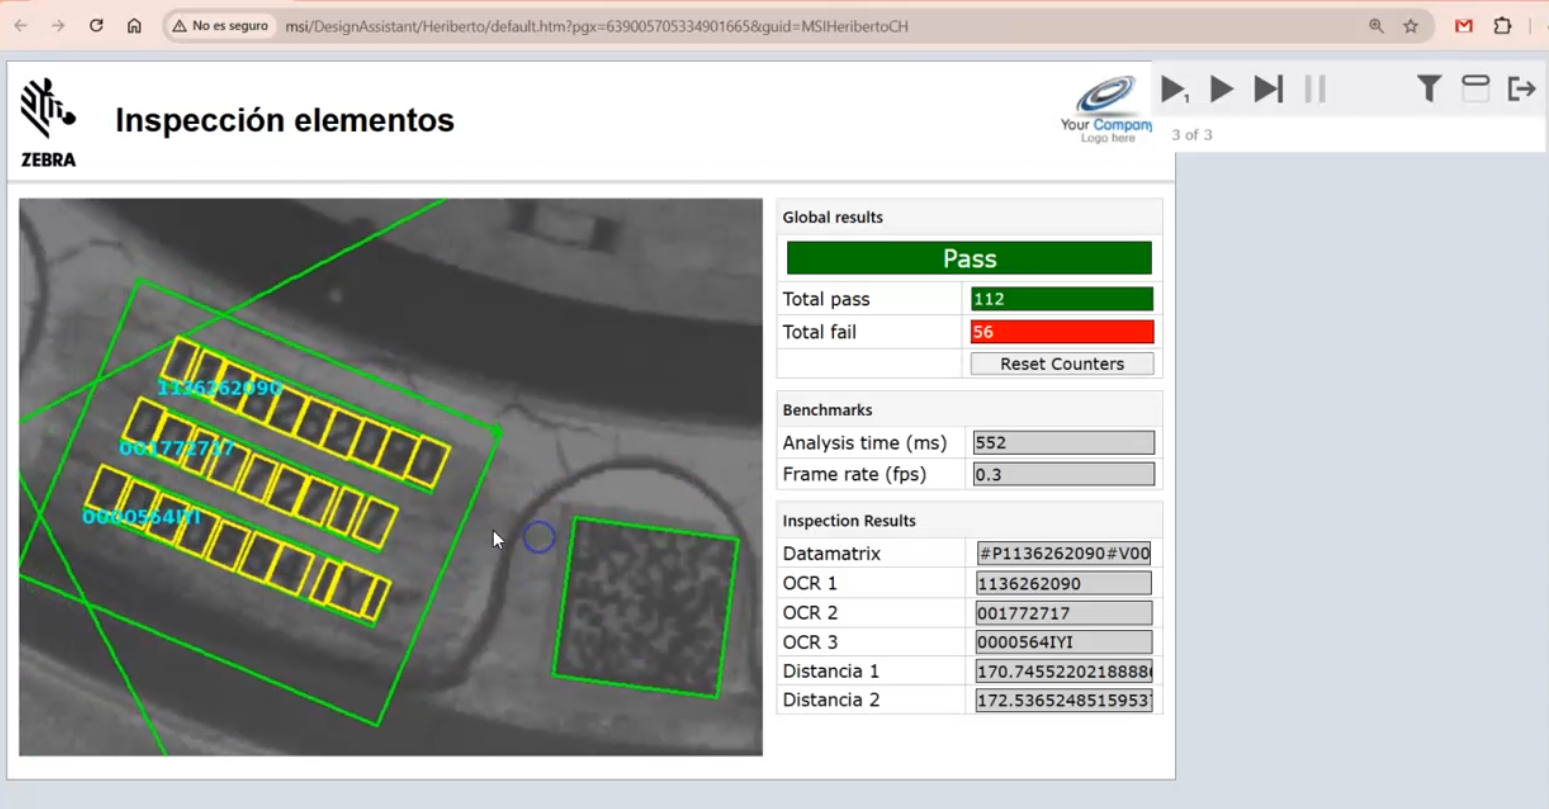Click the Zebra logo
The image size is (1549, 809).
pyautogui.click(x=48, y=122)
